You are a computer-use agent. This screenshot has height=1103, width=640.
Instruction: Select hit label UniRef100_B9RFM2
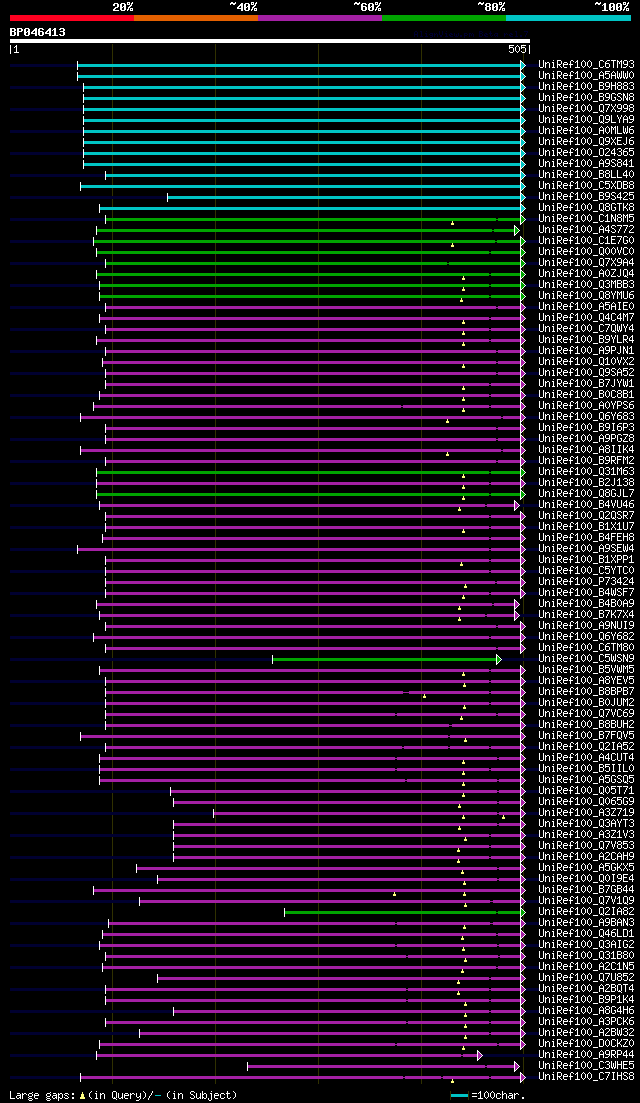click(x=587, y=461)
